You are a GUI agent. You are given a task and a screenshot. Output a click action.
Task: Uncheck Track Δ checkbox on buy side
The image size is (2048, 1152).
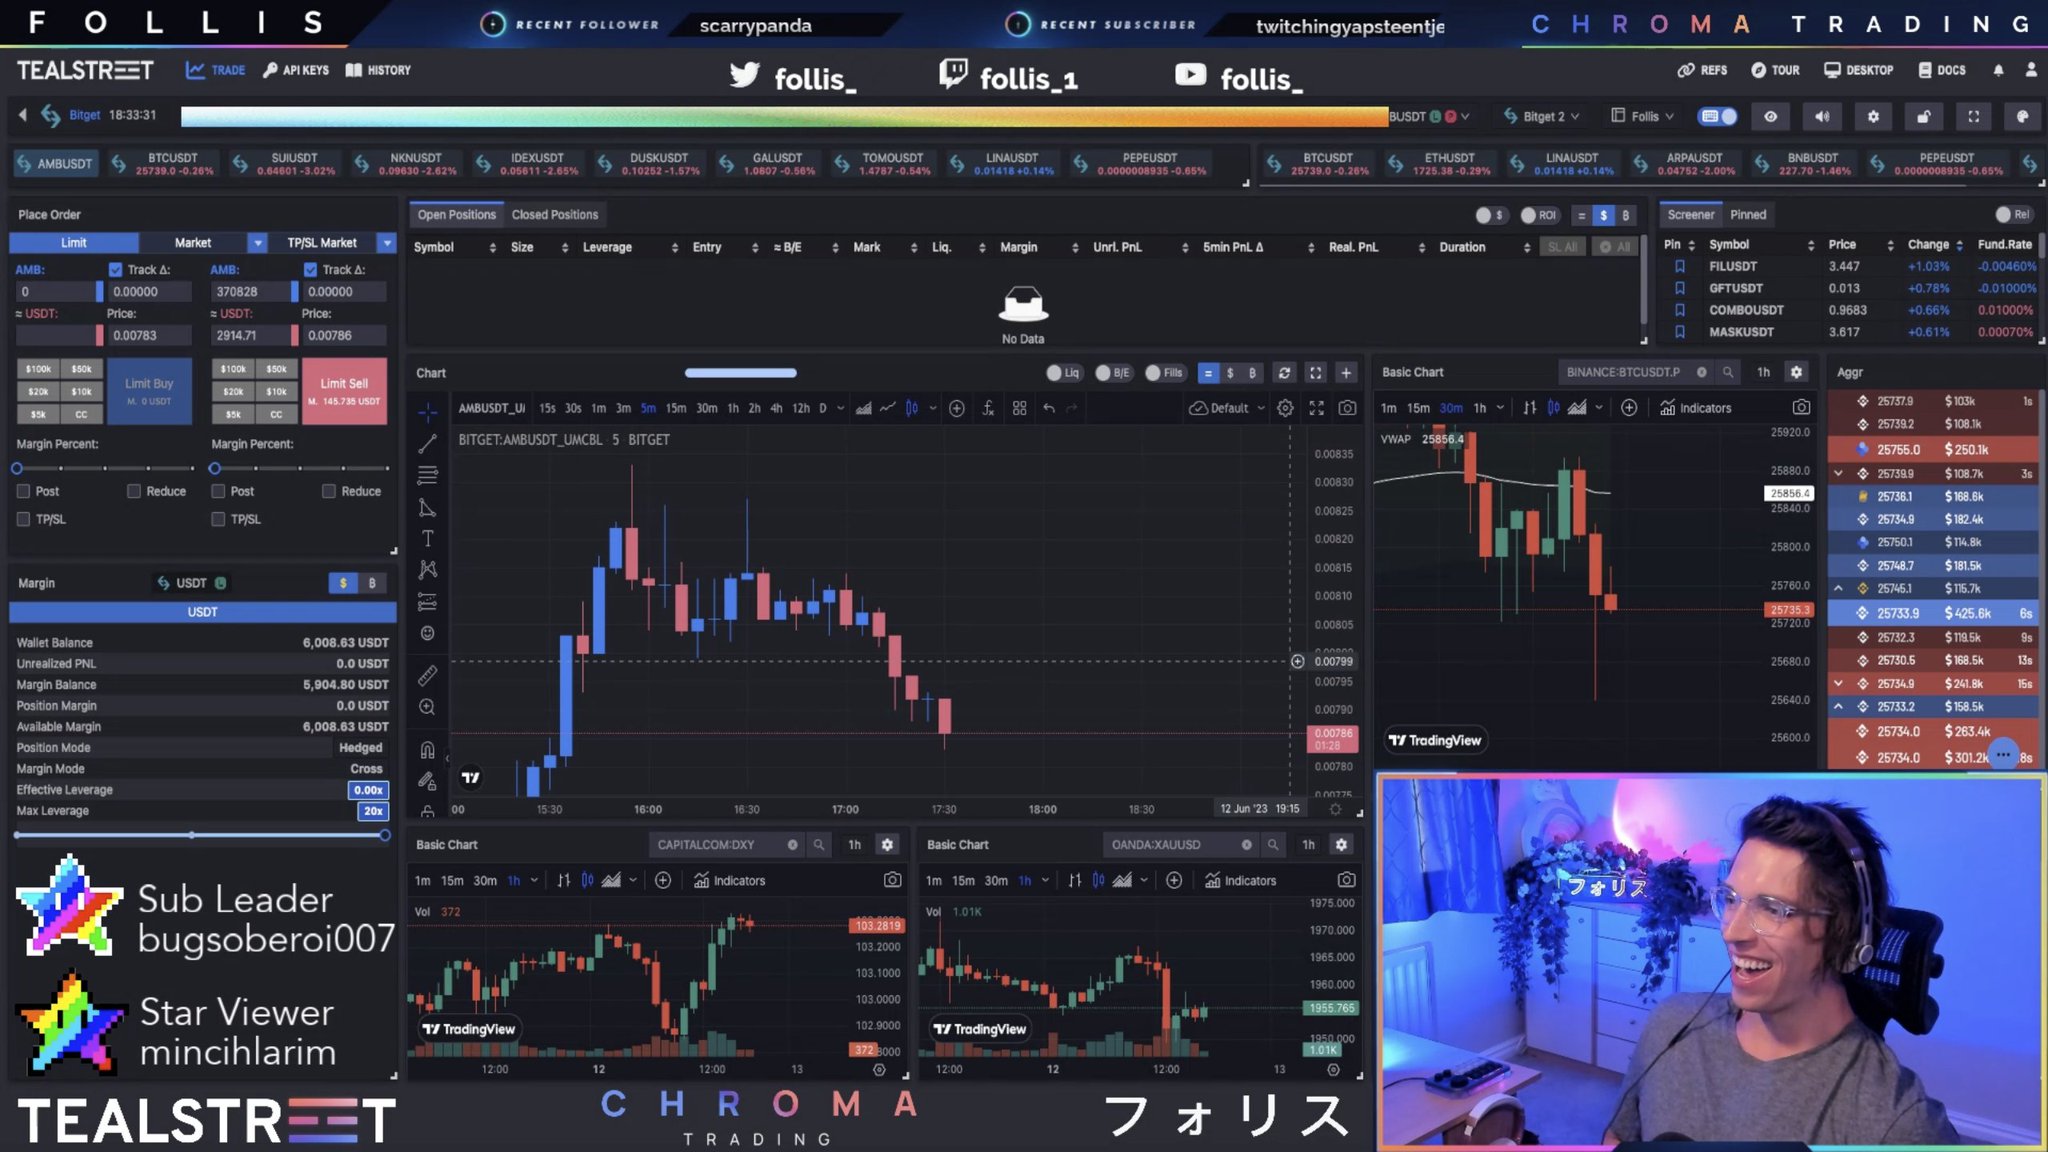pos(116,270)
